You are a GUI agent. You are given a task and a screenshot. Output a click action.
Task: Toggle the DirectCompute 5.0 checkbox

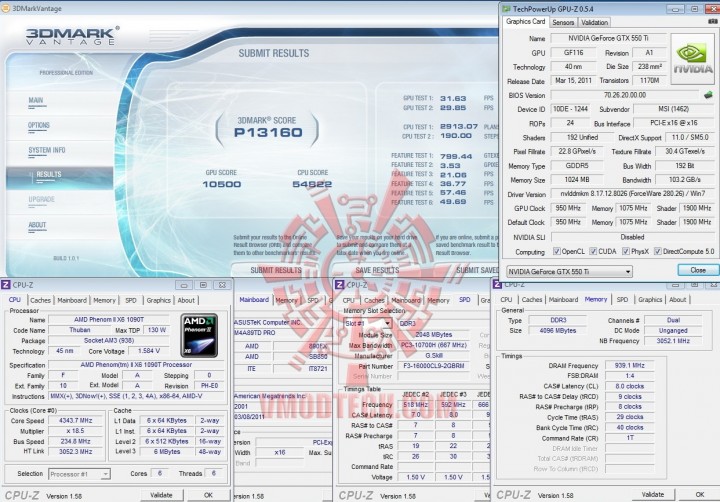point(658,251)
